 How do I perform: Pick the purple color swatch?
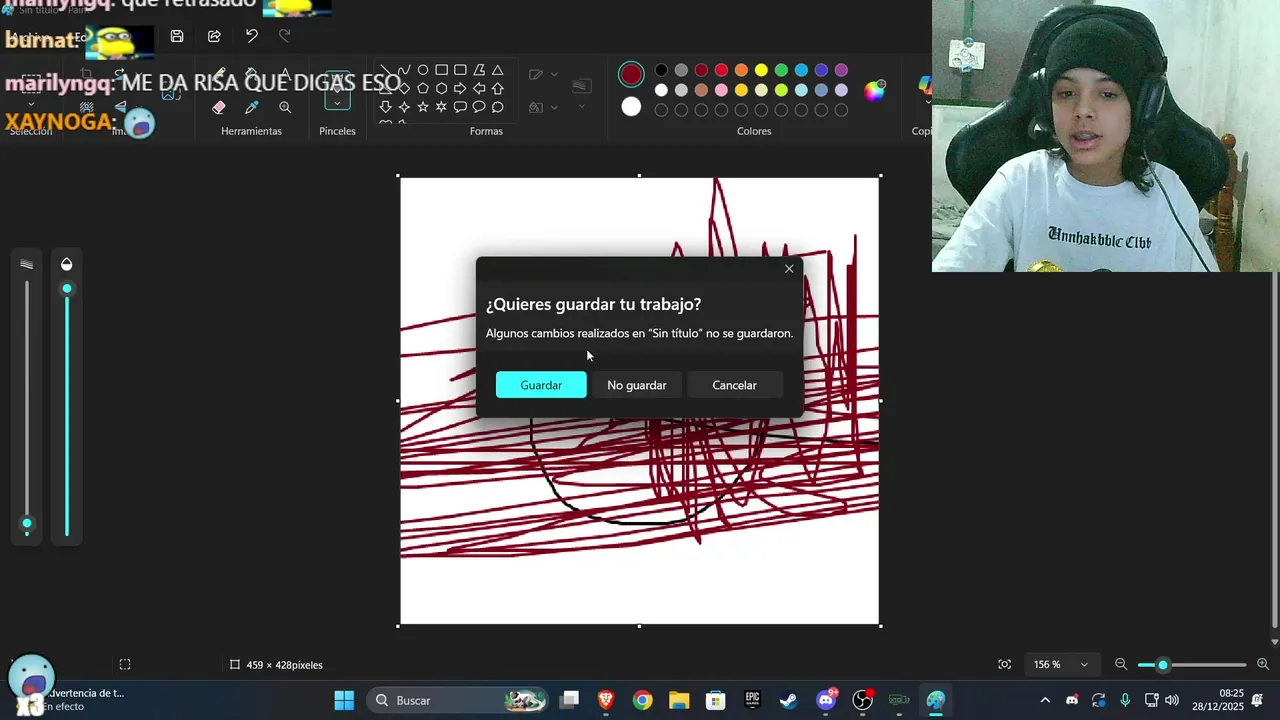point(841,70)
